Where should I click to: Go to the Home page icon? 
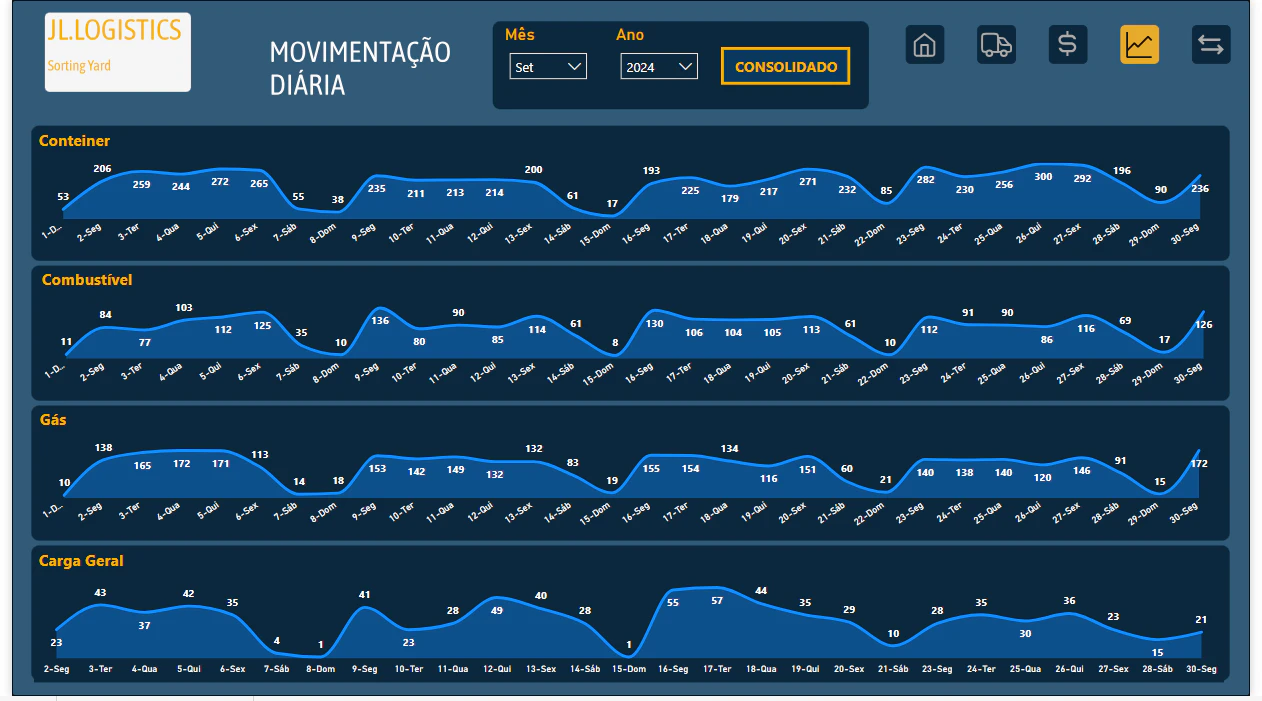(x=925, y=45)
